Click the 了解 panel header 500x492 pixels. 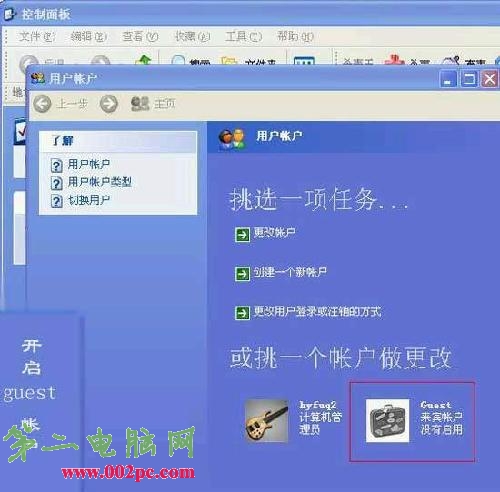(118, 141)
